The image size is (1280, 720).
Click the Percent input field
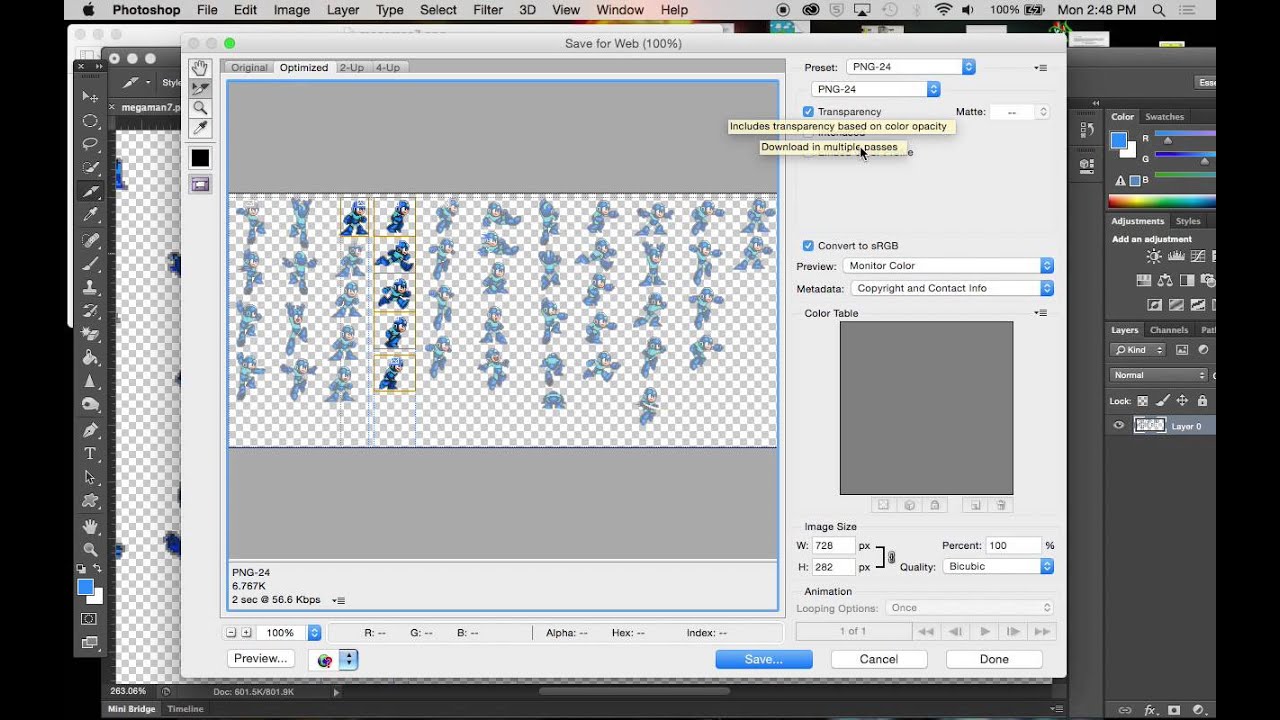tap(1013, 546)
